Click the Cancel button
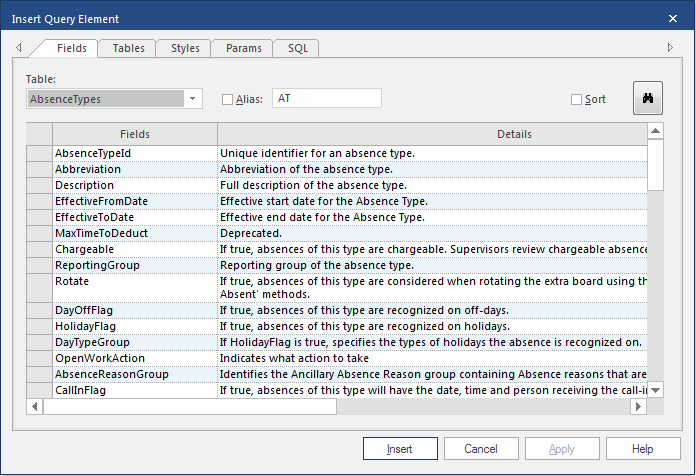696x476 pixels. pos(481,448)
